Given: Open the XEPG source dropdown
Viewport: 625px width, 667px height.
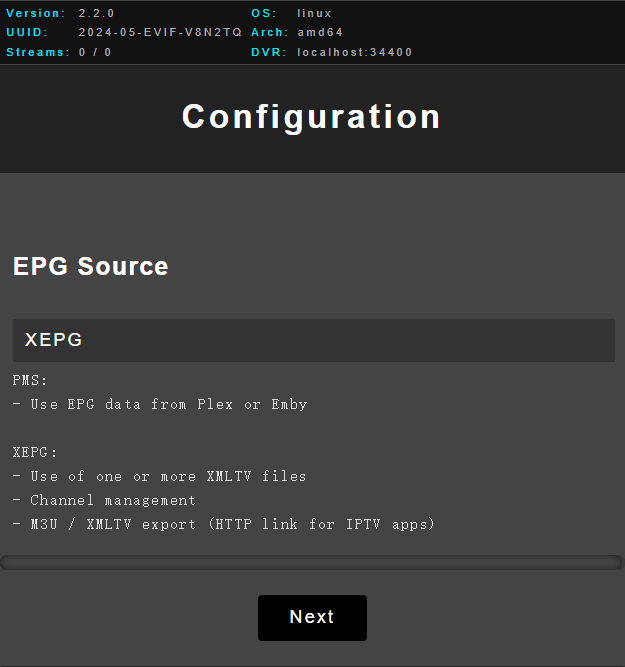Looking at the screenshot, I should click(313, 340).
